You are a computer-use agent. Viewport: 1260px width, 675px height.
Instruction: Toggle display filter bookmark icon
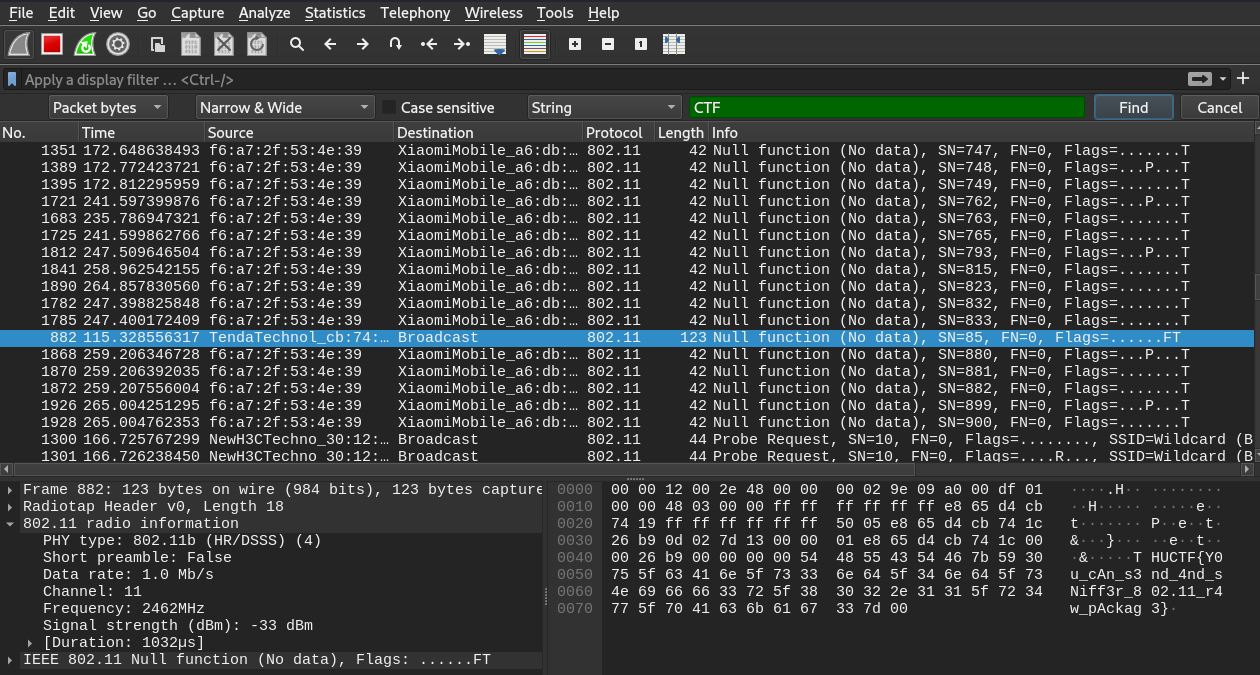tap(11, 79)
